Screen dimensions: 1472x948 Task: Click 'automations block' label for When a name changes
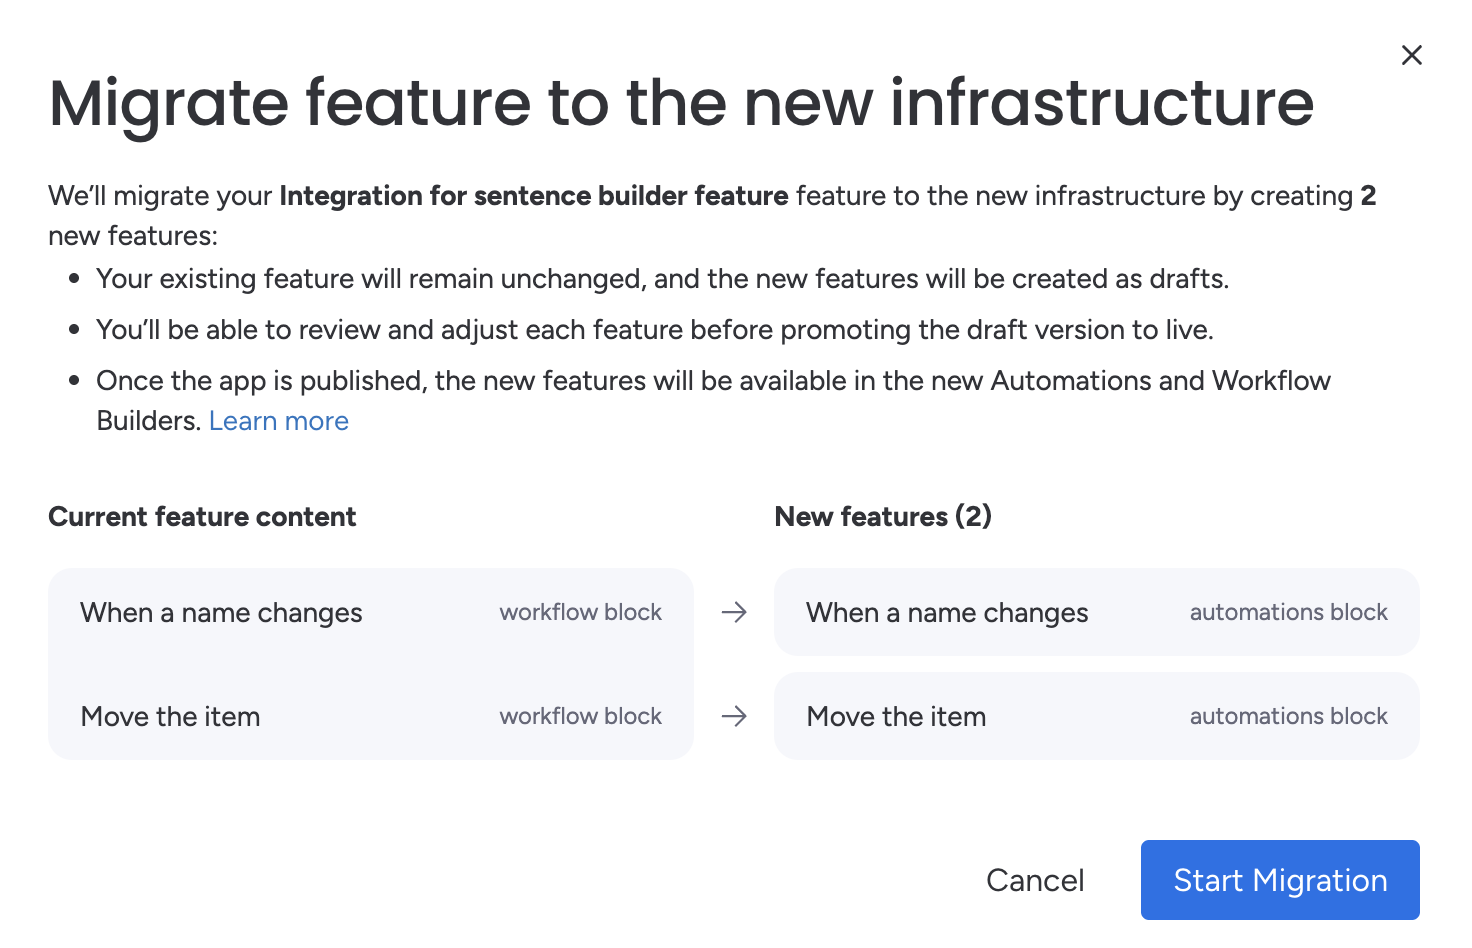[x=1288, y=612]
